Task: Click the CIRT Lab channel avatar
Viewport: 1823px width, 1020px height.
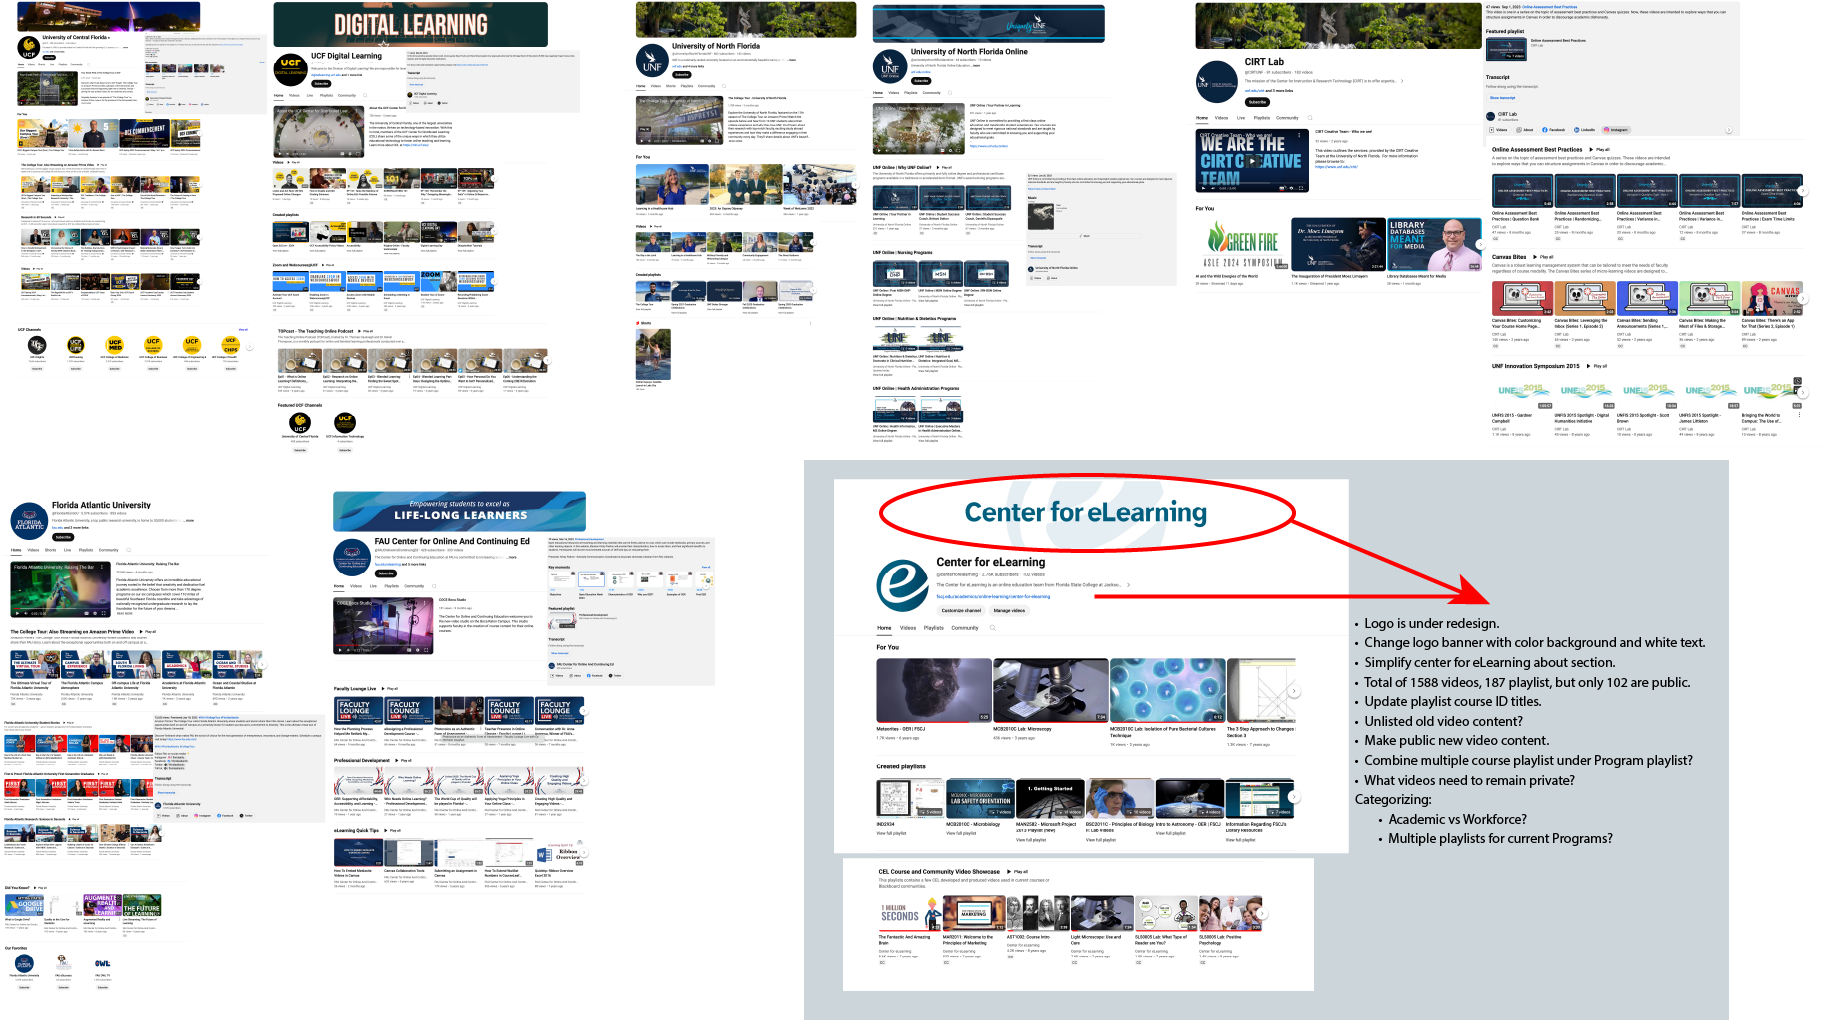Action: [x=1217, y=82]
